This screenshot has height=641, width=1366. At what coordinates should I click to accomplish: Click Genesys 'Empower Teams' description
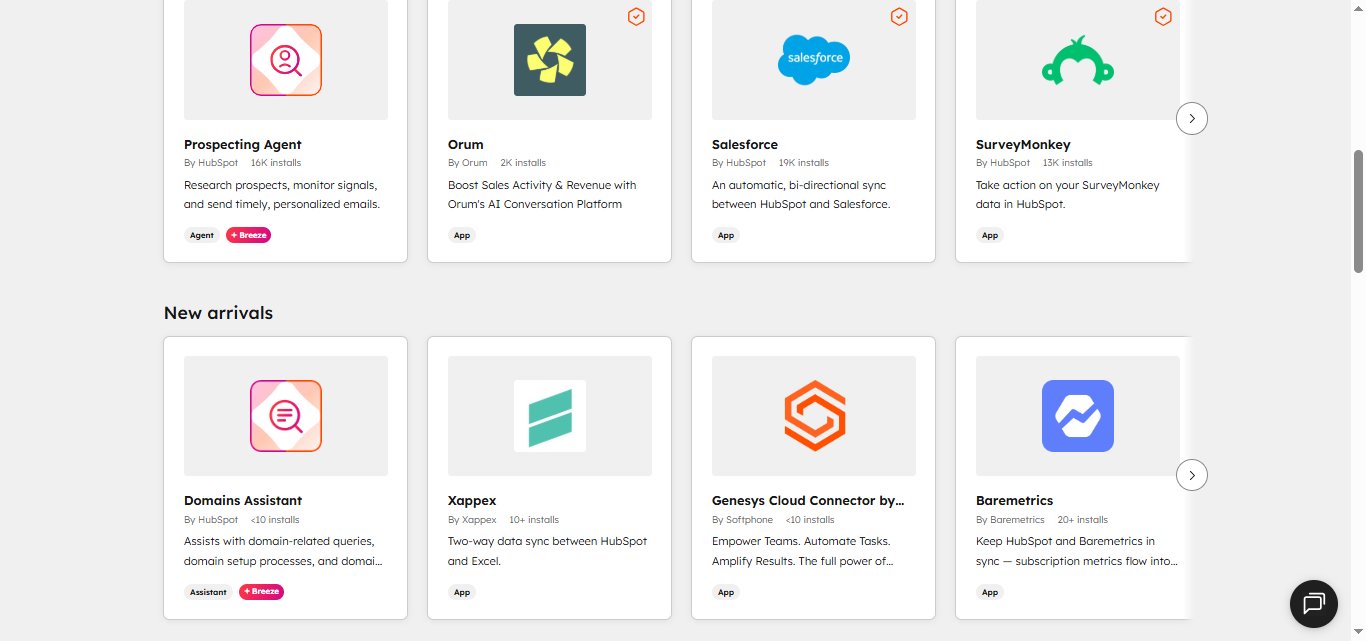click(803, 551)
